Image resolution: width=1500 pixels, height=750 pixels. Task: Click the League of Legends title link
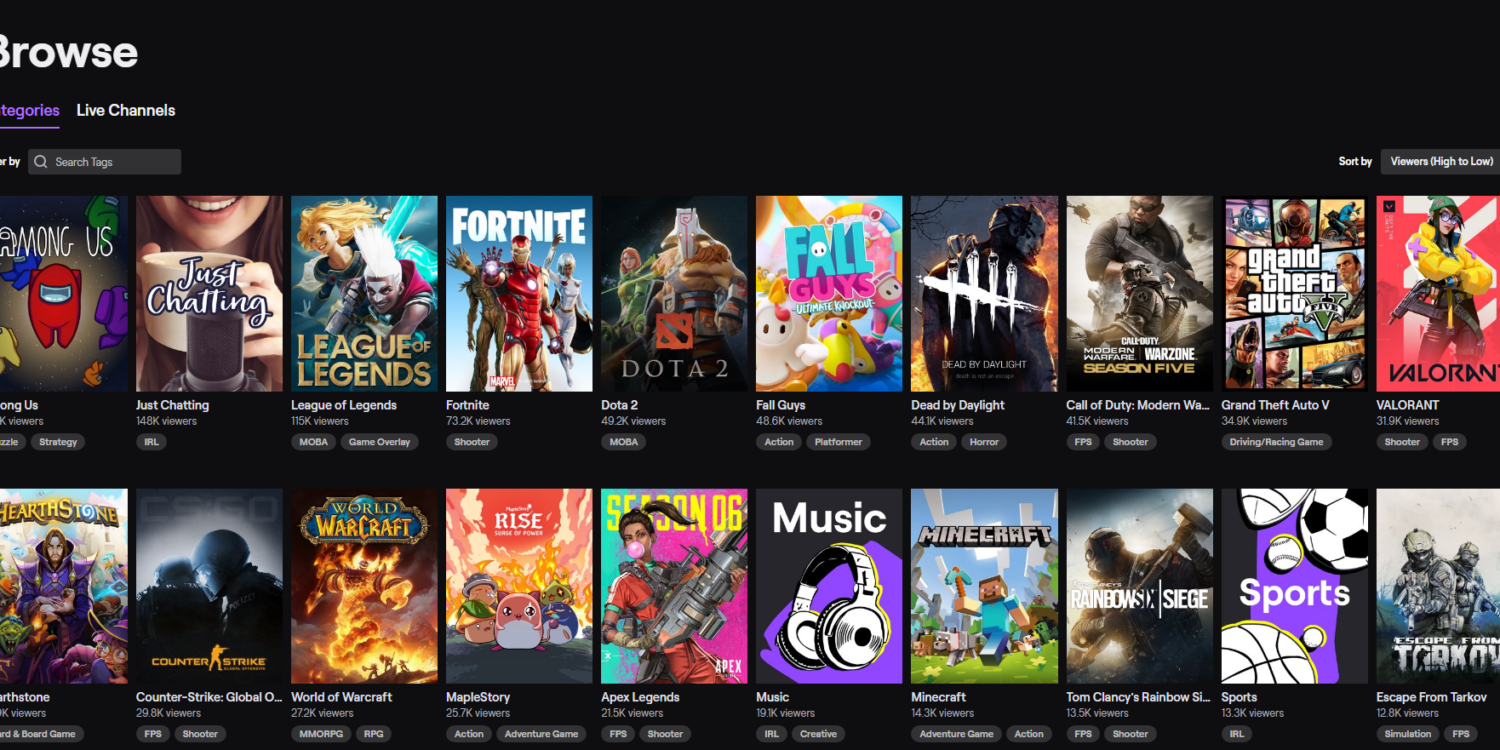coord(343,405)
